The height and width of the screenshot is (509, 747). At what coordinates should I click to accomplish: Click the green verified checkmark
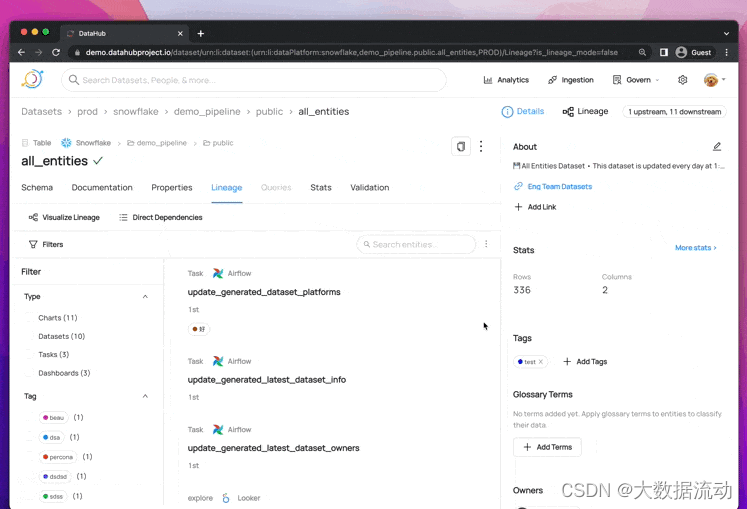coord(98,161)
